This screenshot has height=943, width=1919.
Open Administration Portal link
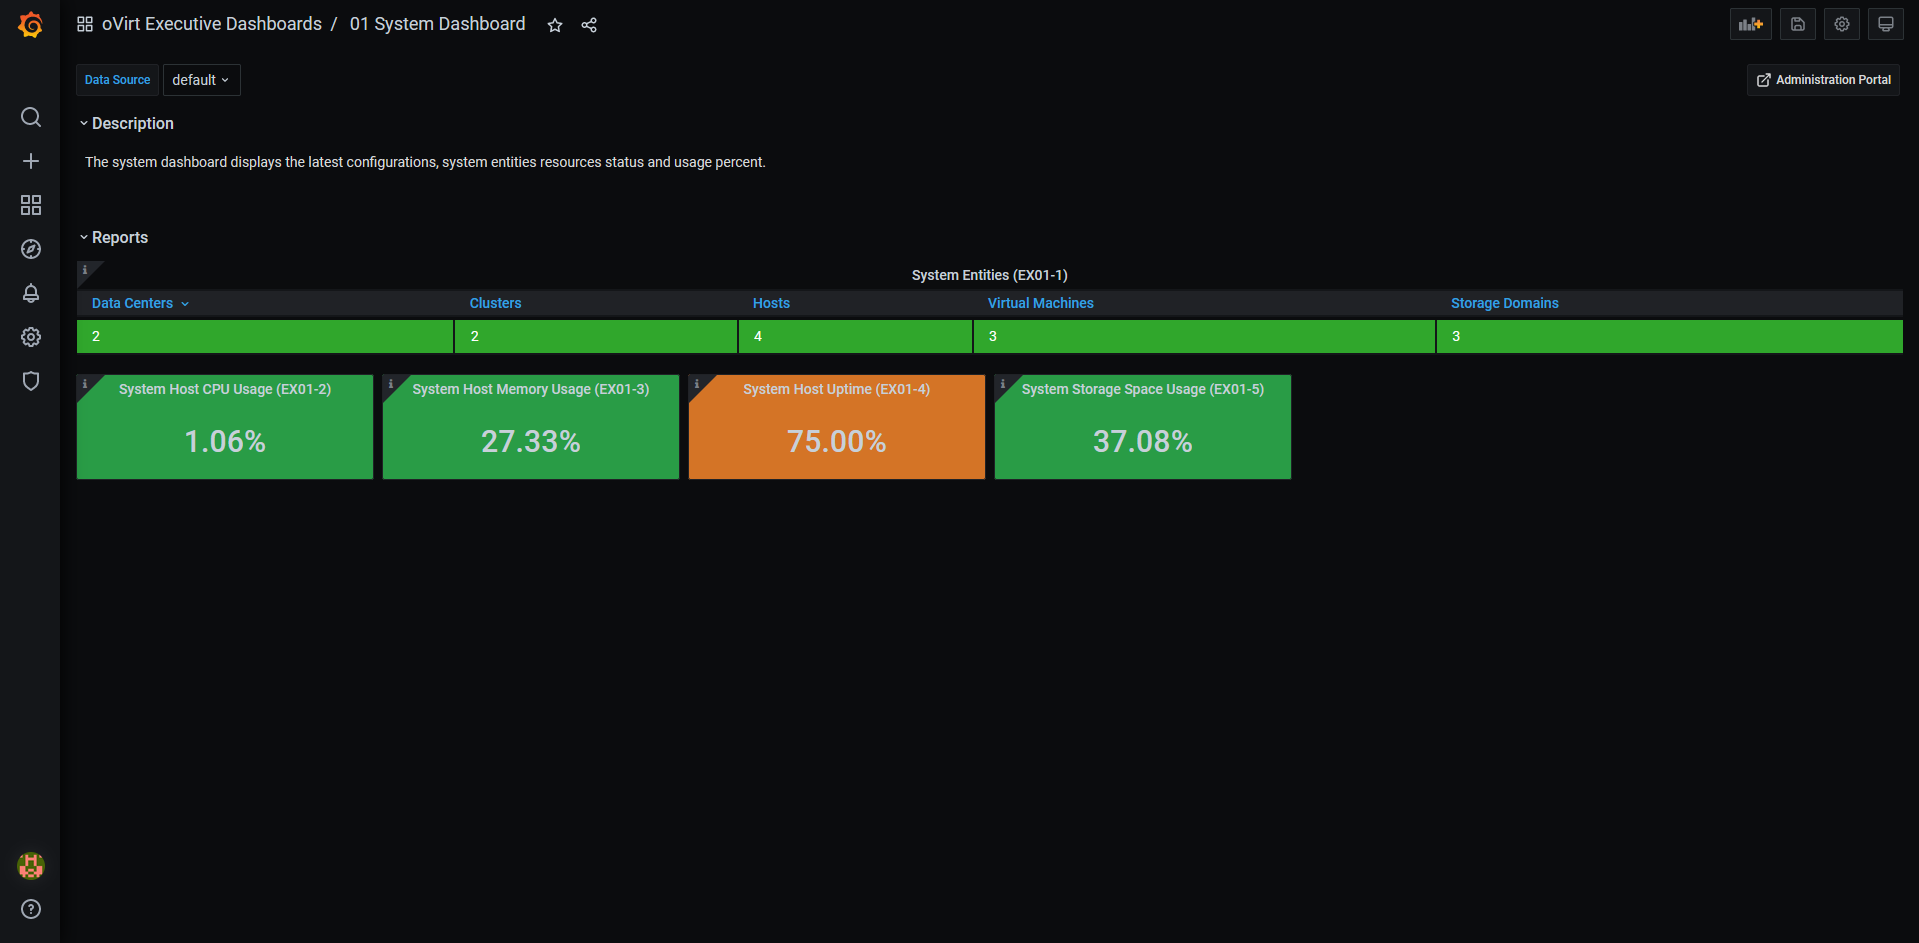(x=1824, y=80)
